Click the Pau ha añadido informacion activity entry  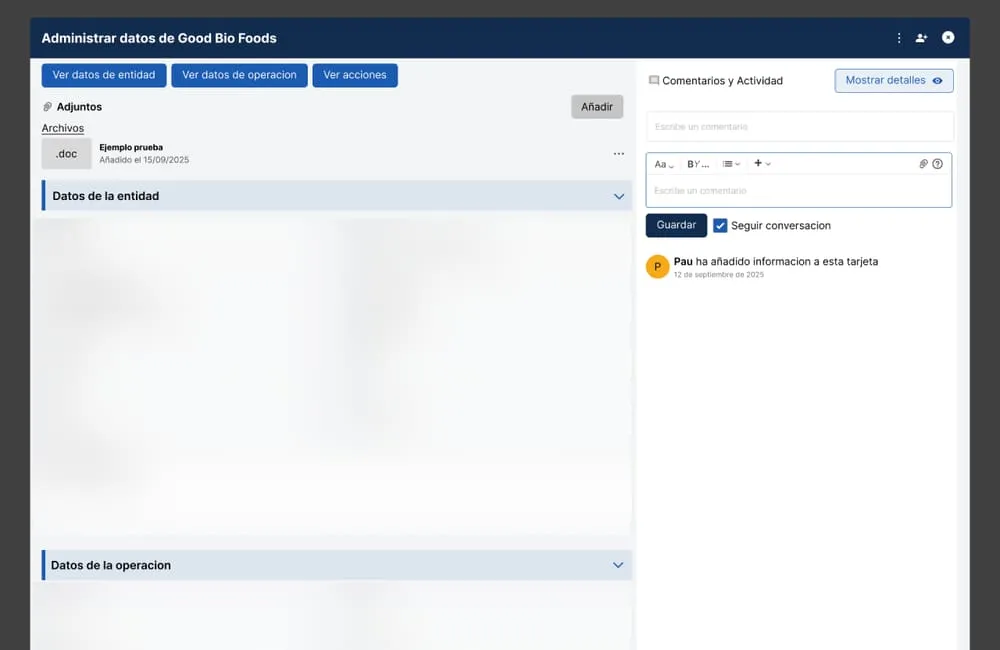pos(776,262)
